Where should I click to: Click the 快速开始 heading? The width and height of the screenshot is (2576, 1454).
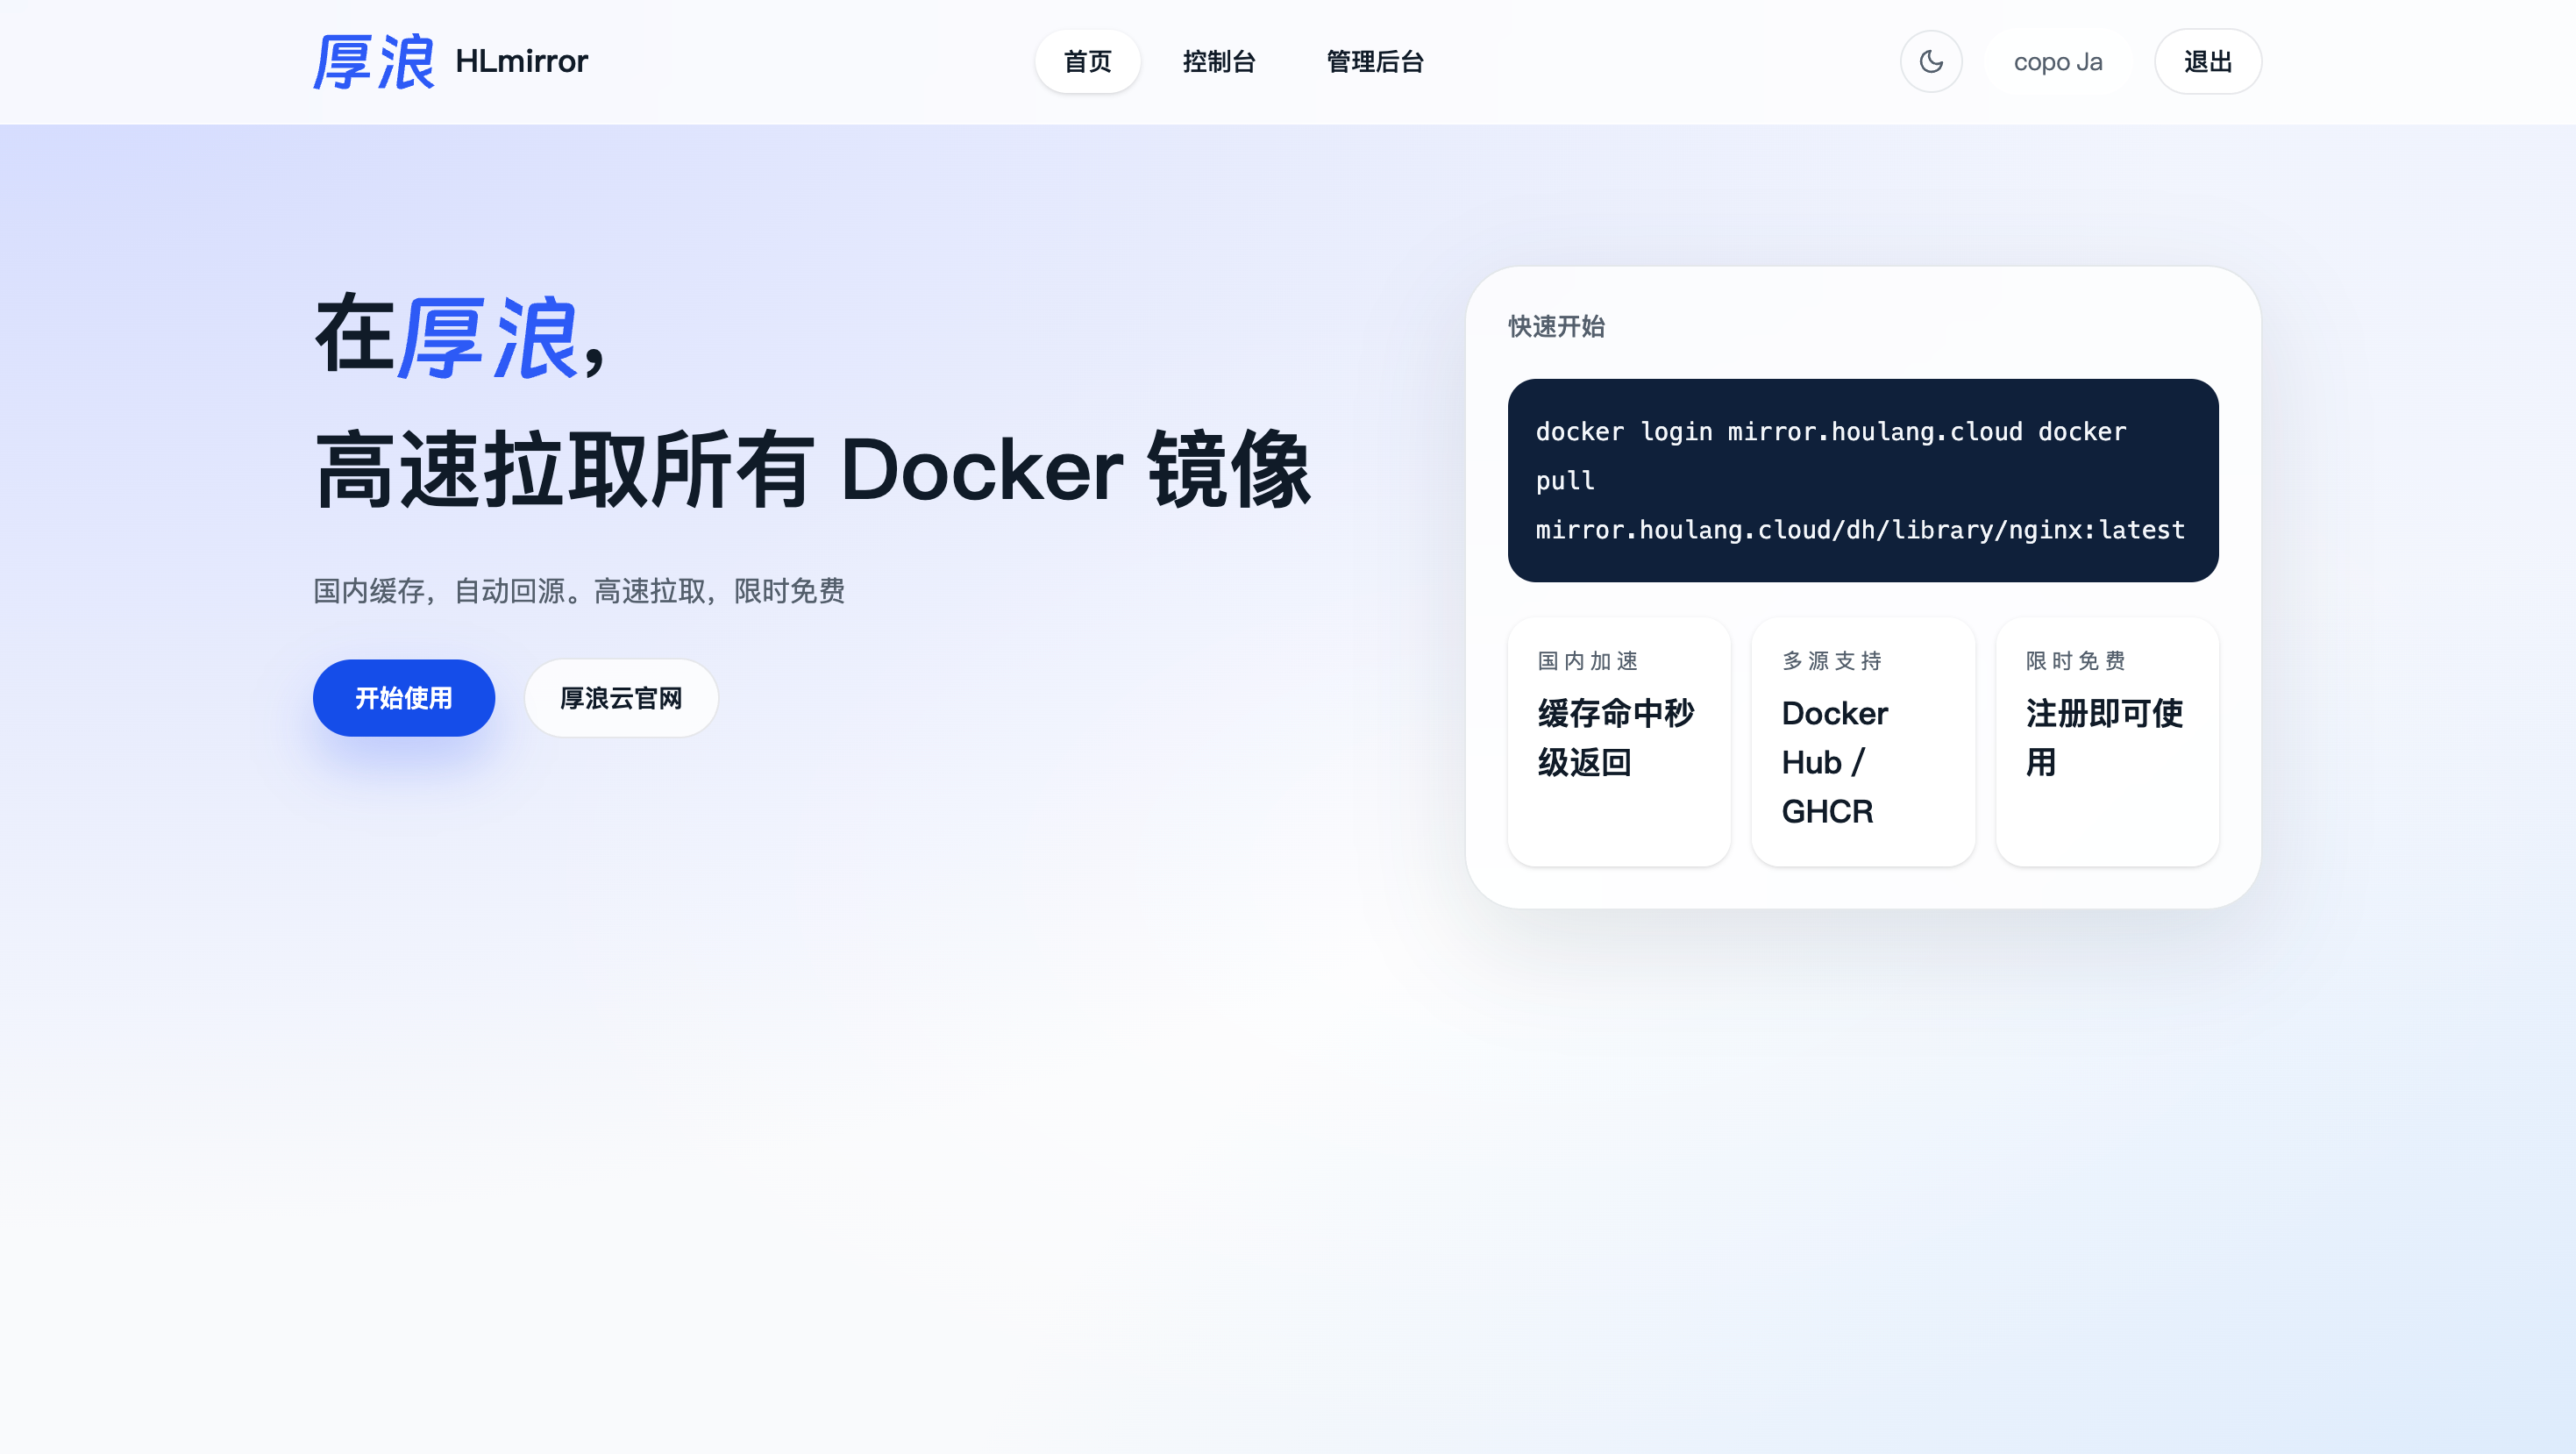tap(1556, 327)
